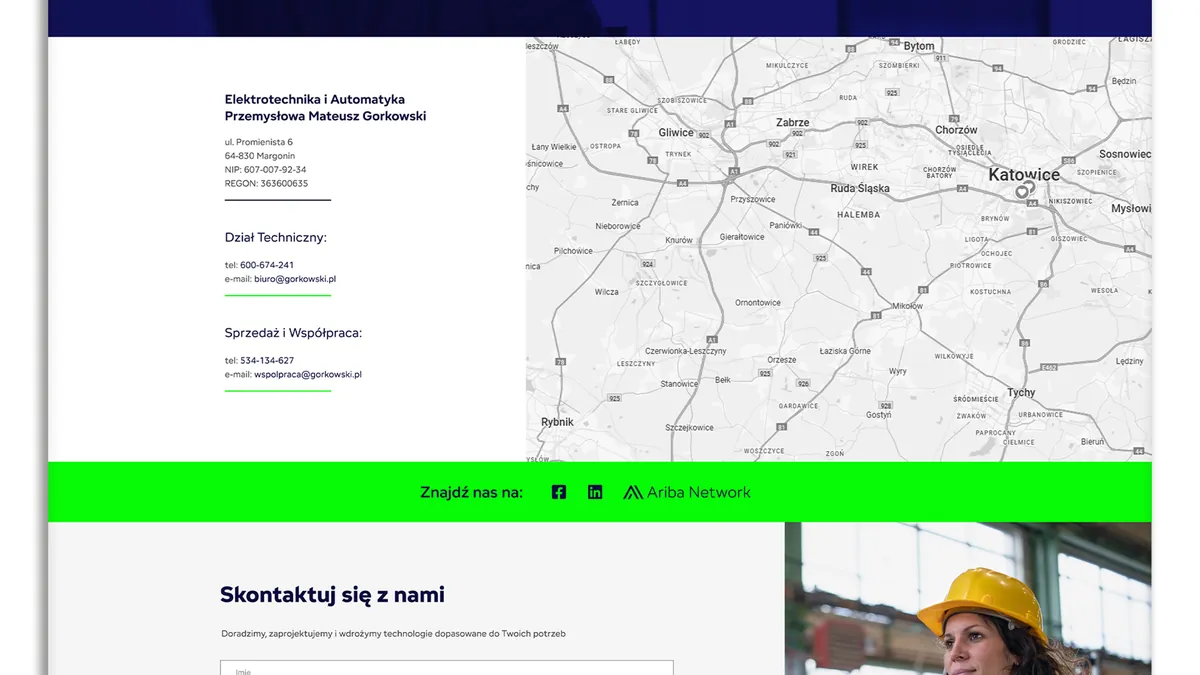Open the Ariba Network logo link
The height and width of the screenshot is (675, 1200).
(687, 492)
